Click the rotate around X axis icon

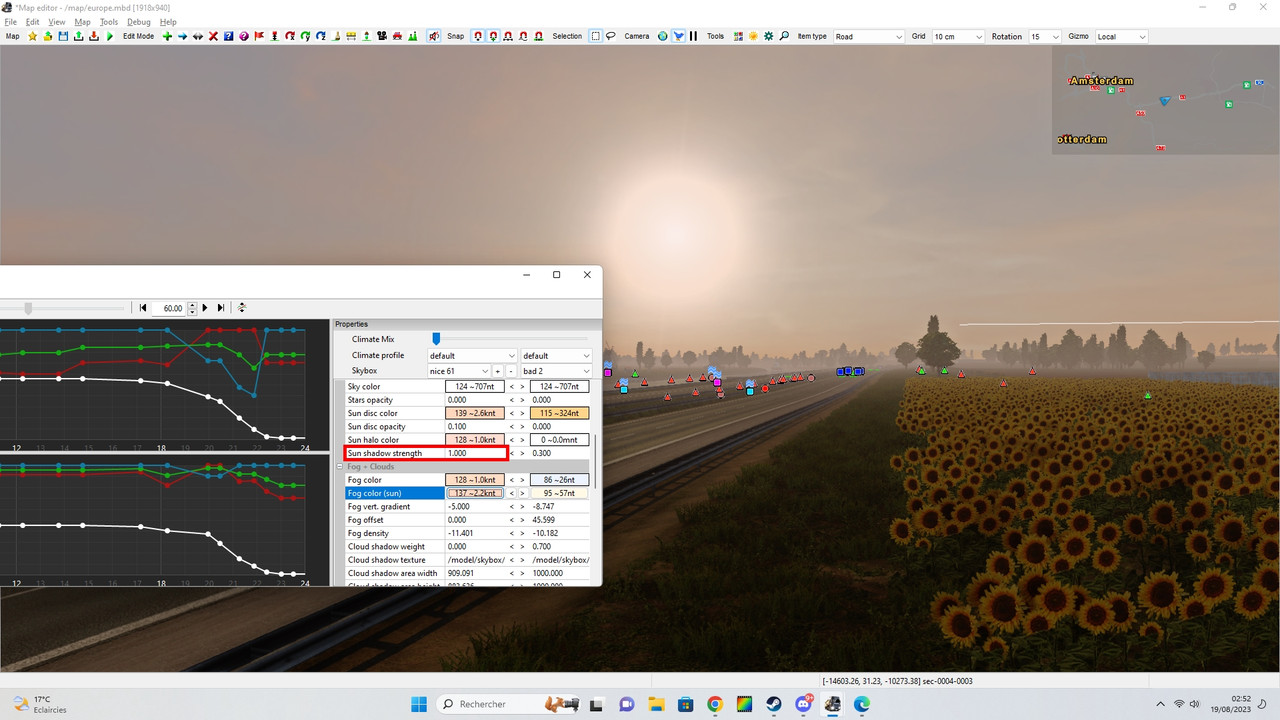(290, 36)
